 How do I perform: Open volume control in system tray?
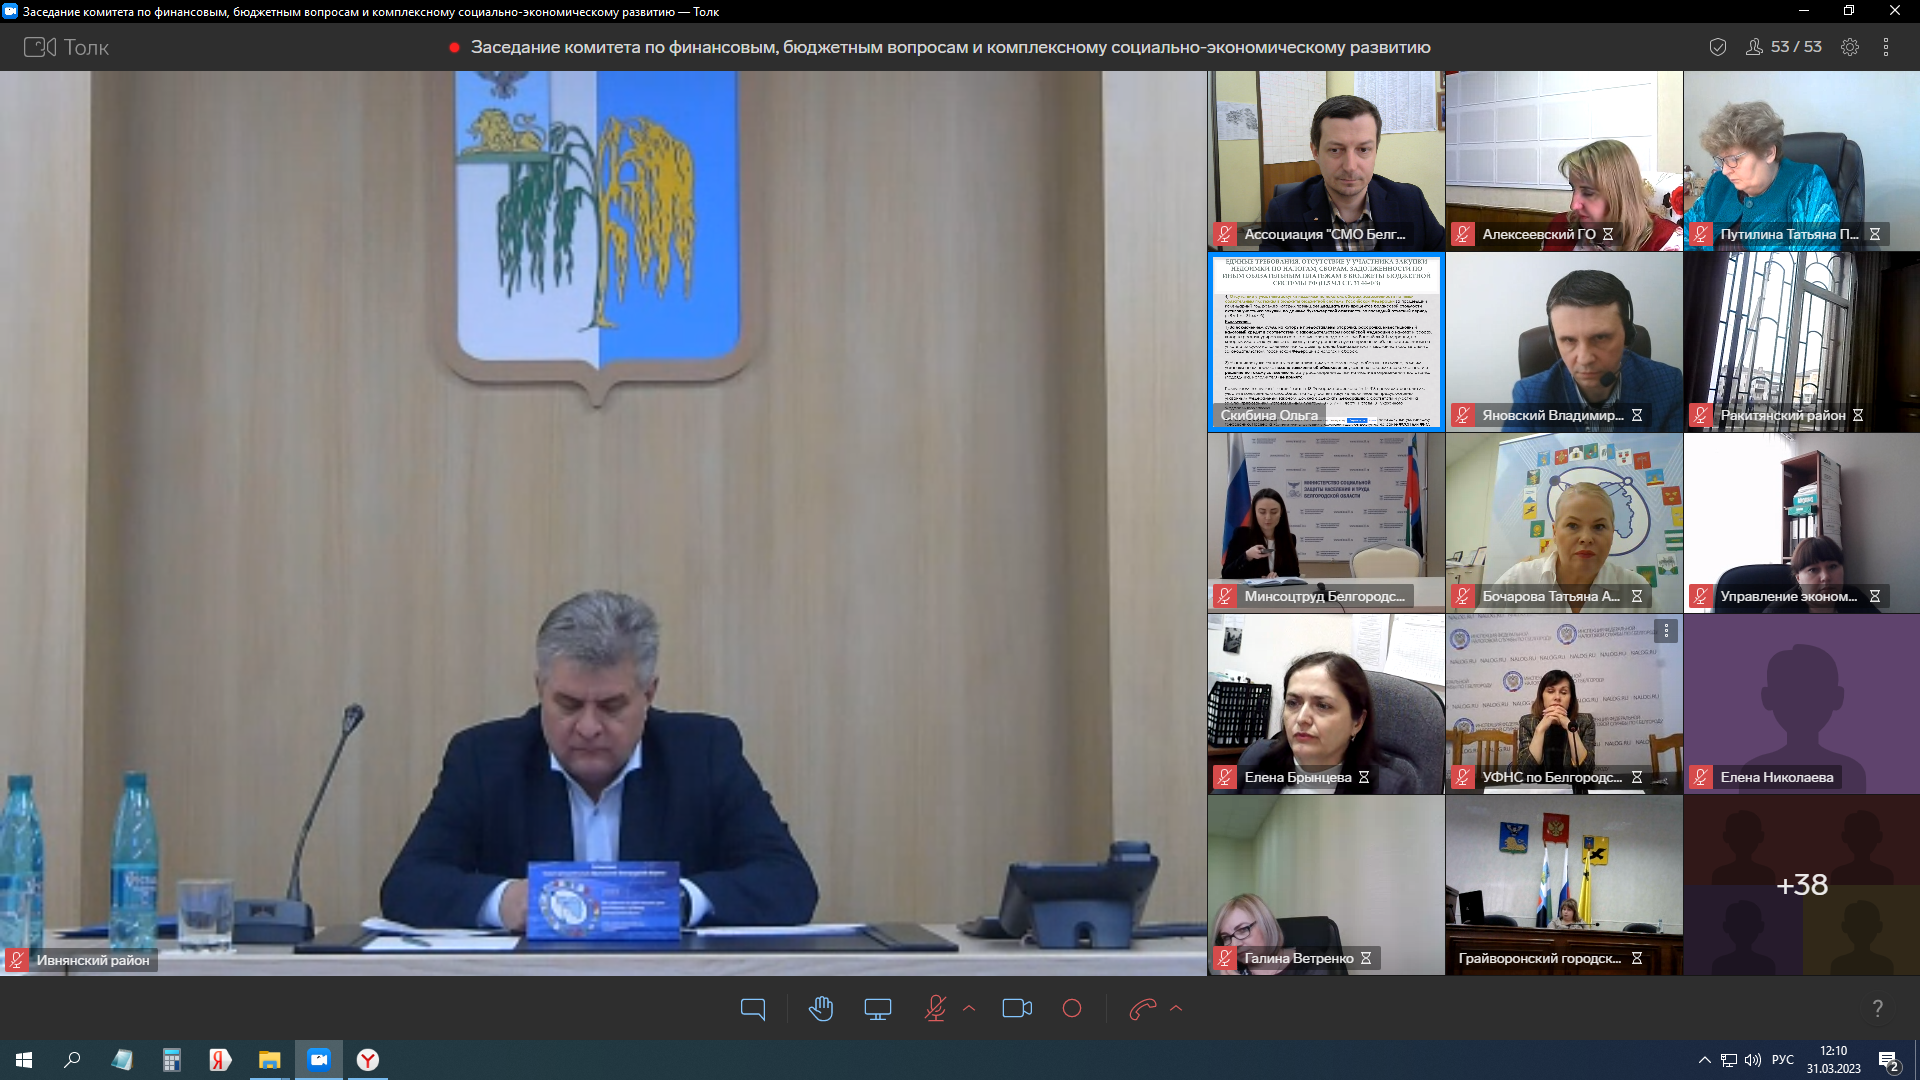(1753, 1060)
